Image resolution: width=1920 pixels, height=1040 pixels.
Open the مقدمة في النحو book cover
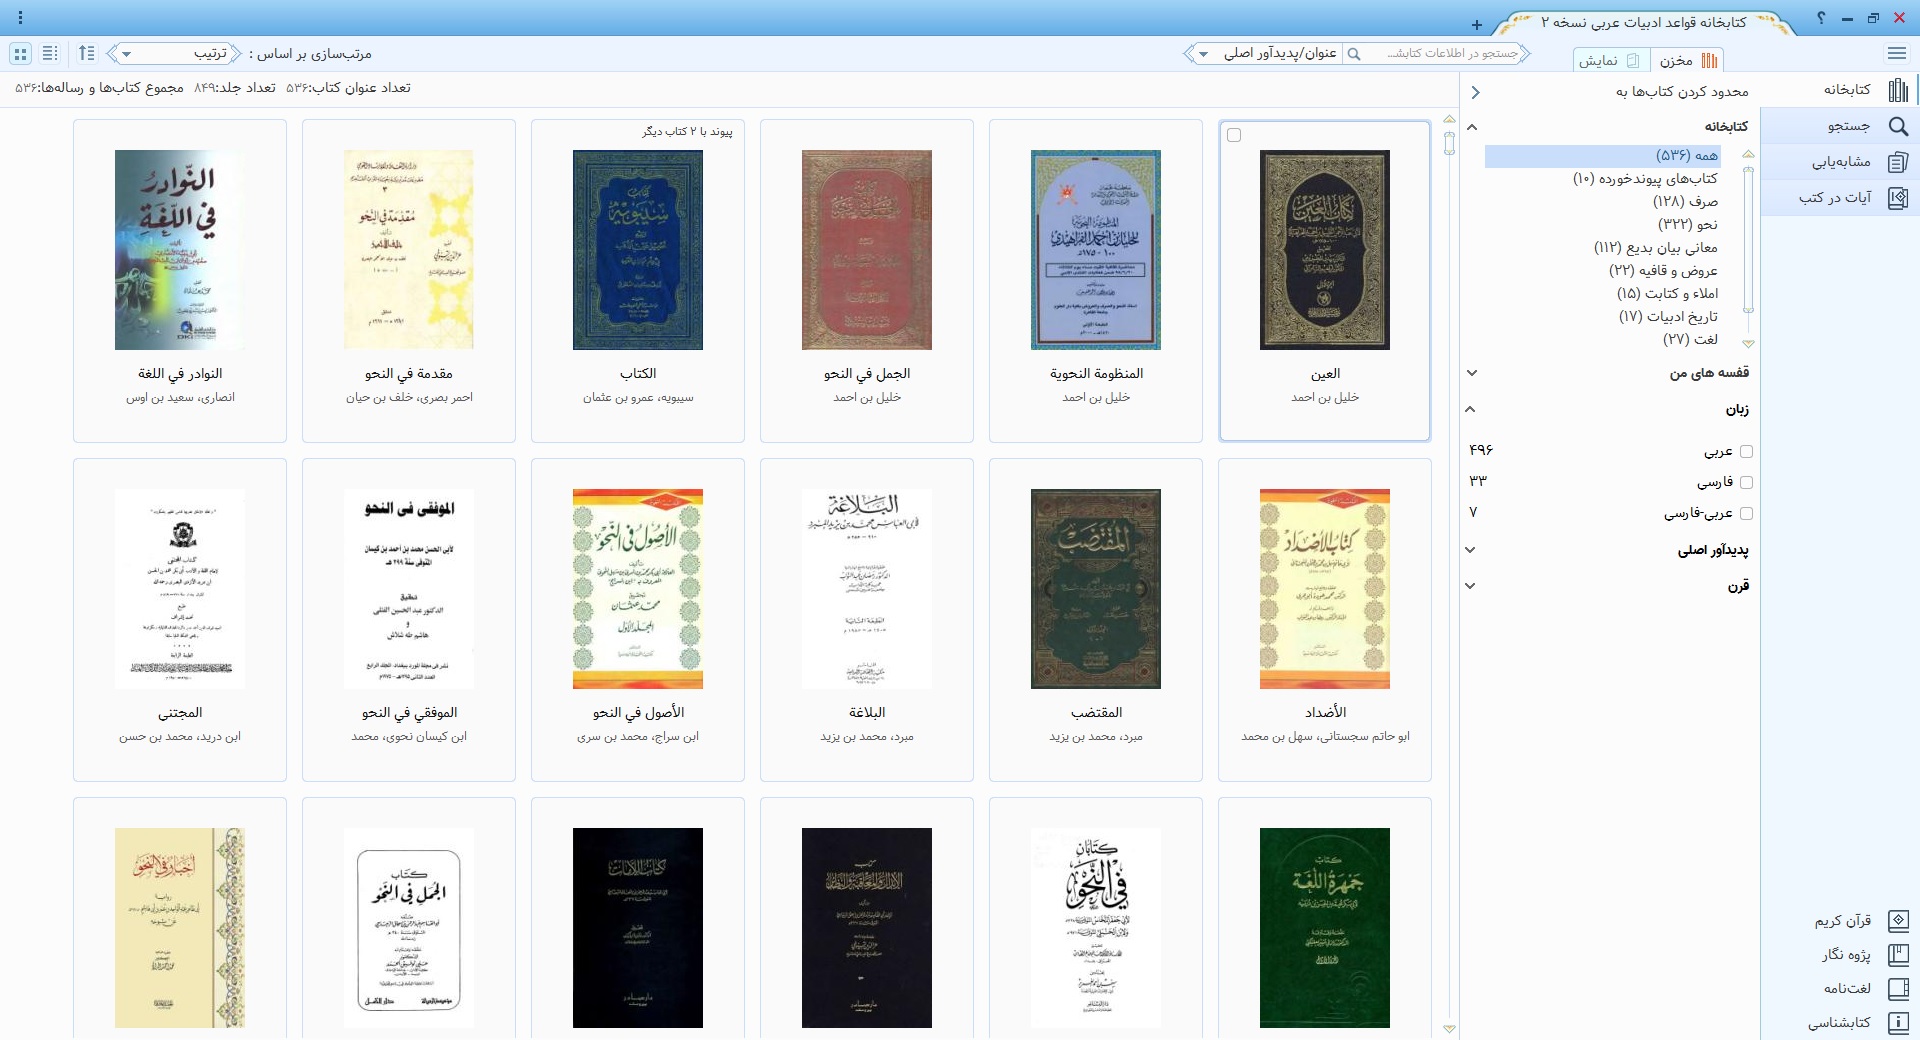[x=409, y=250]
